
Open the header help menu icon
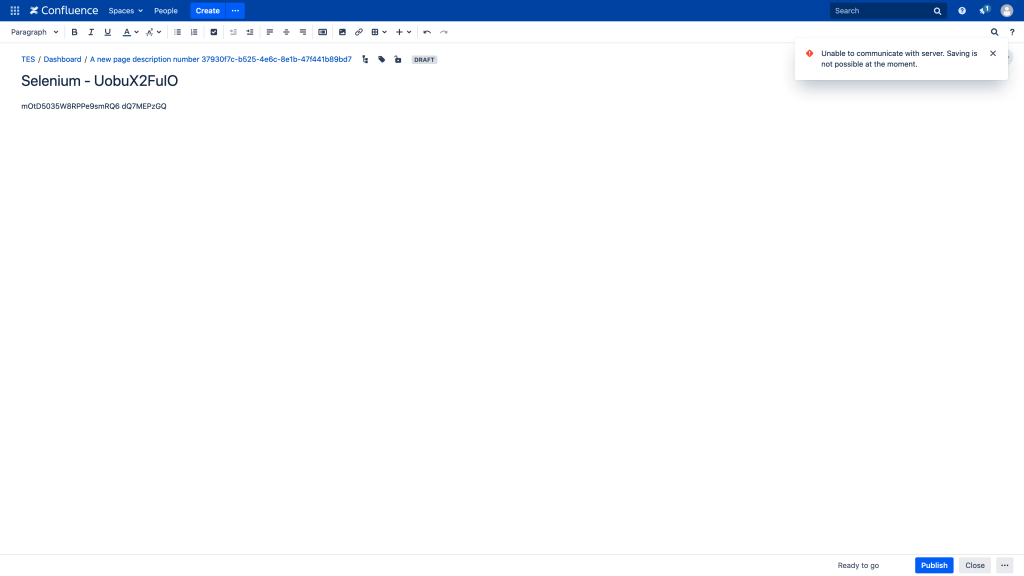(962, 10)
